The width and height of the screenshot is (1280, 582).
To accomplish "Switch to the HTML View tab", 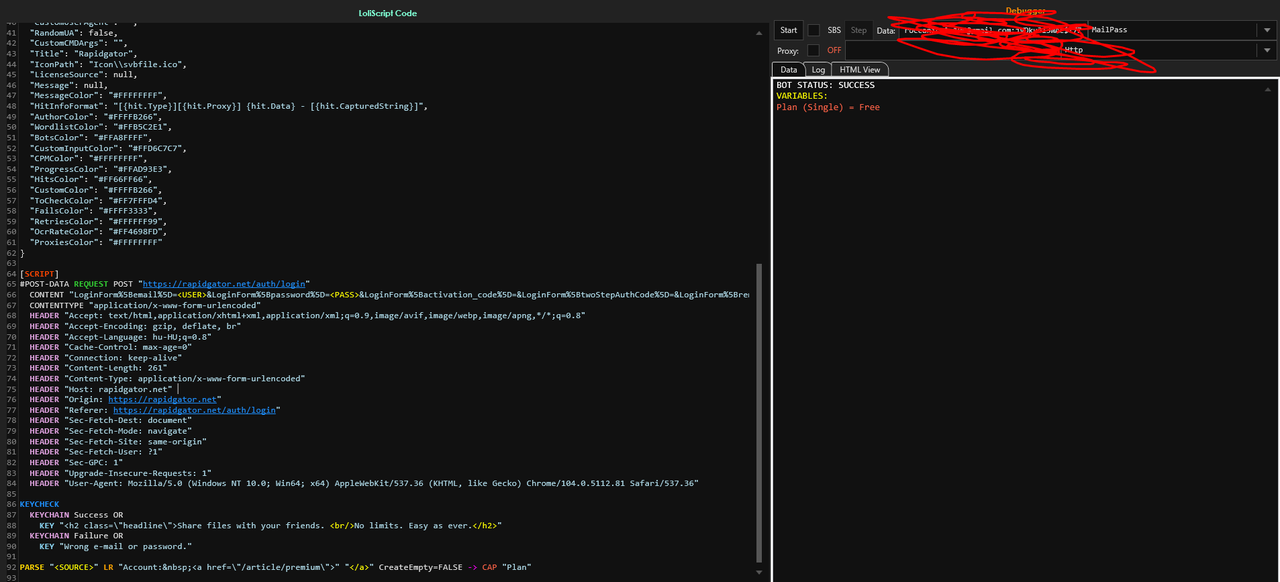I will (860, 70).
